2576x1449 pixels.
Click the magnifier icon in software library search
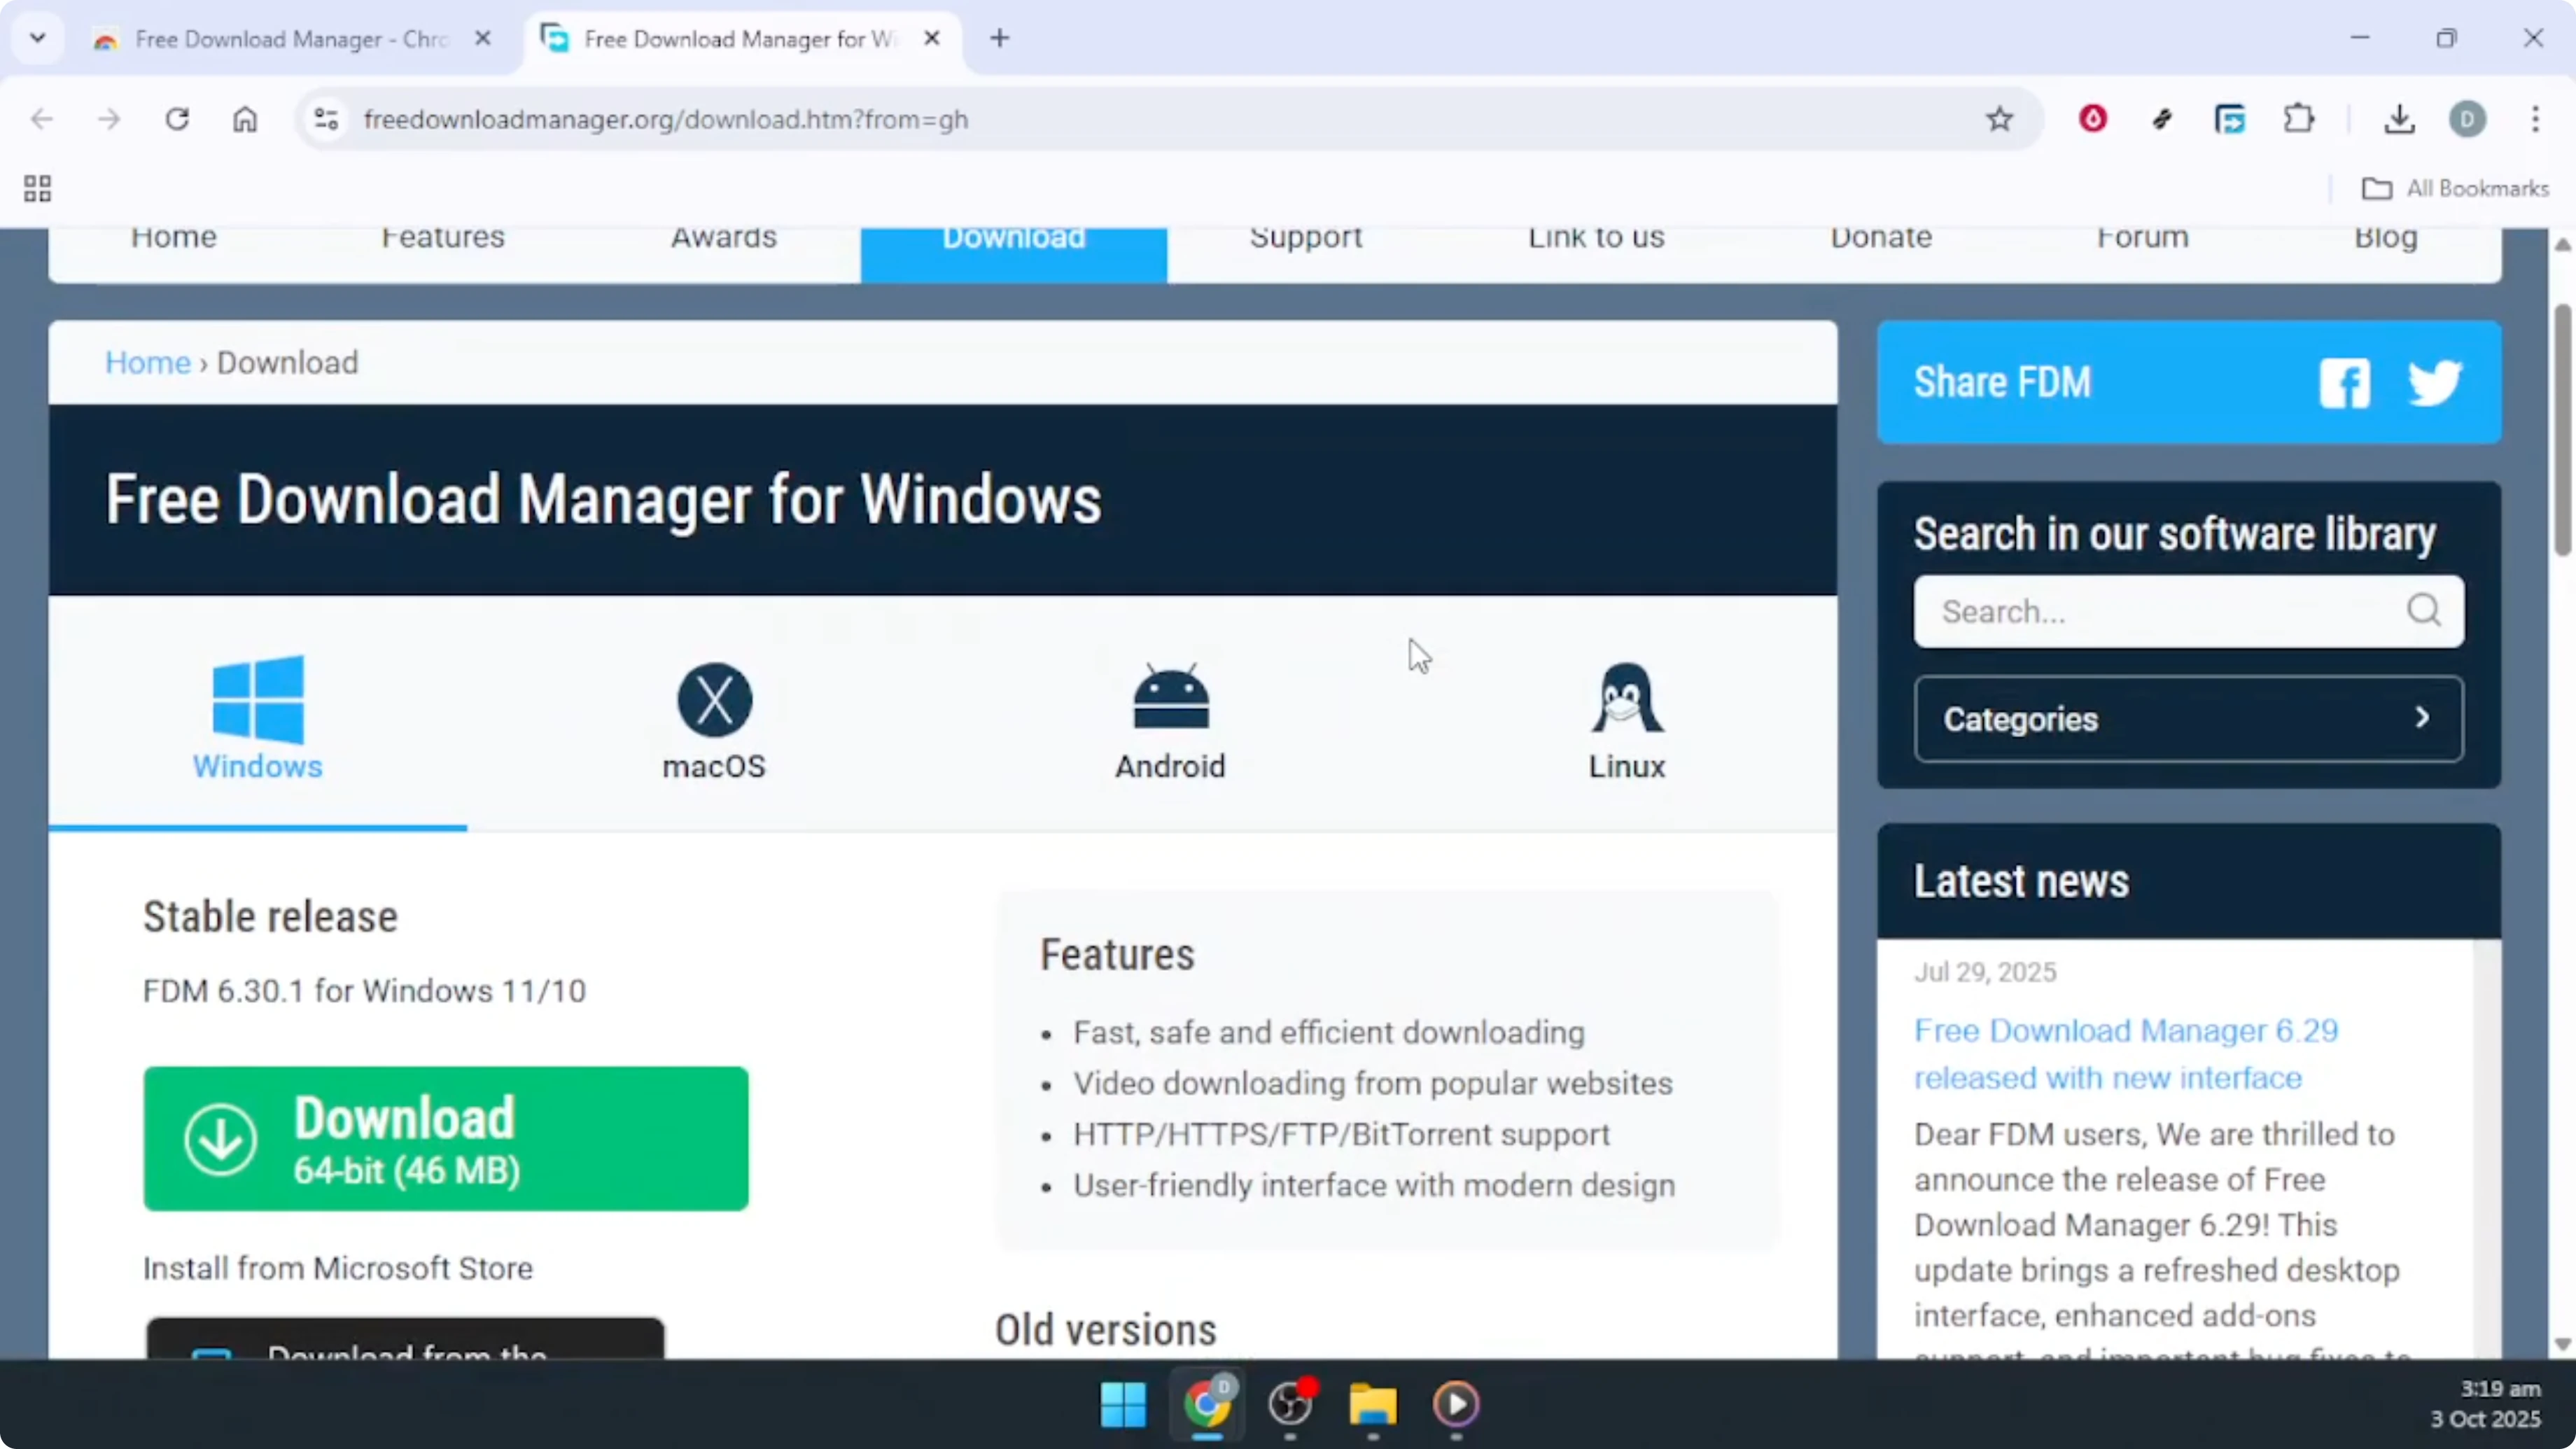(2423, 611)
